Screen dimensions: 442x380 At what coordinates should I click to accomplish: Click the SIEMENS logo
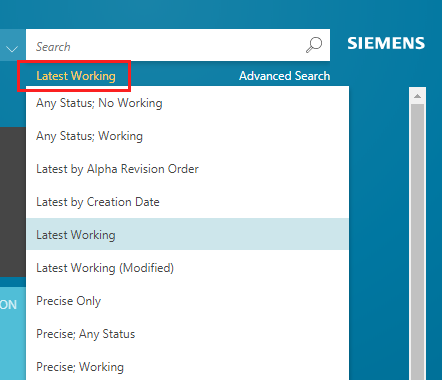tap(386, 43)
